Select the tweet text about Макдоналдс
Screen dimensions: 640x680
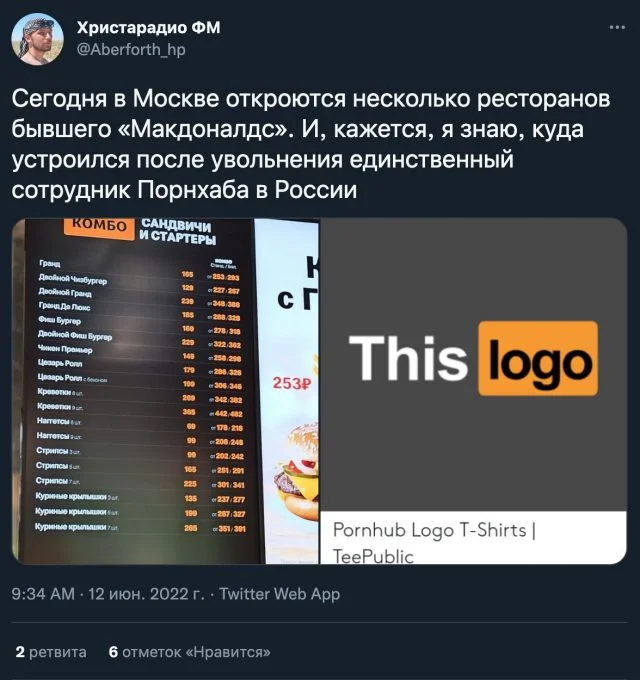[310, 144]
